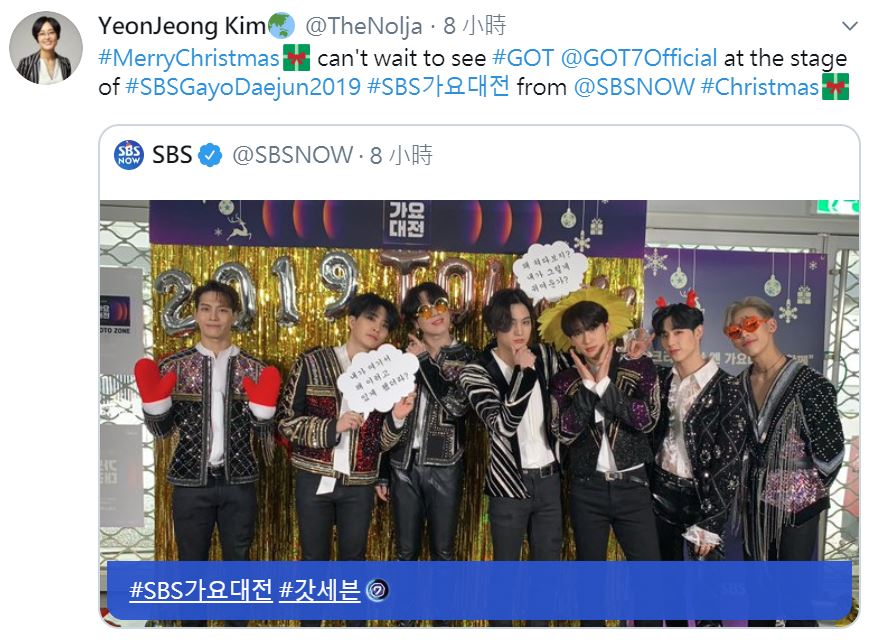The height and width of the screenshot is (640, 882).
Task: Click the @TheNolja handle
Action: click(363, 26)
